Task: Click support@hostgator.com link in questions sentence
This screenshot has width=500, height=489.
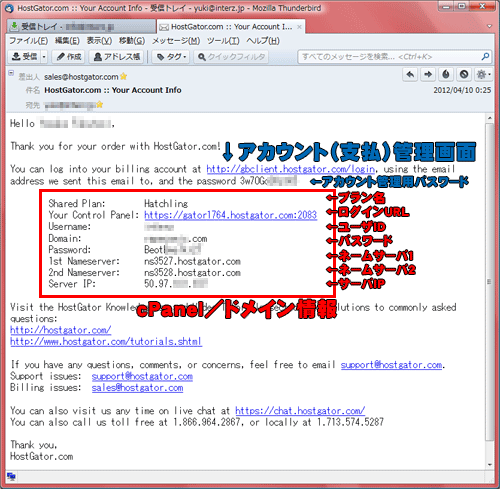Action: (x=391, y=365)
